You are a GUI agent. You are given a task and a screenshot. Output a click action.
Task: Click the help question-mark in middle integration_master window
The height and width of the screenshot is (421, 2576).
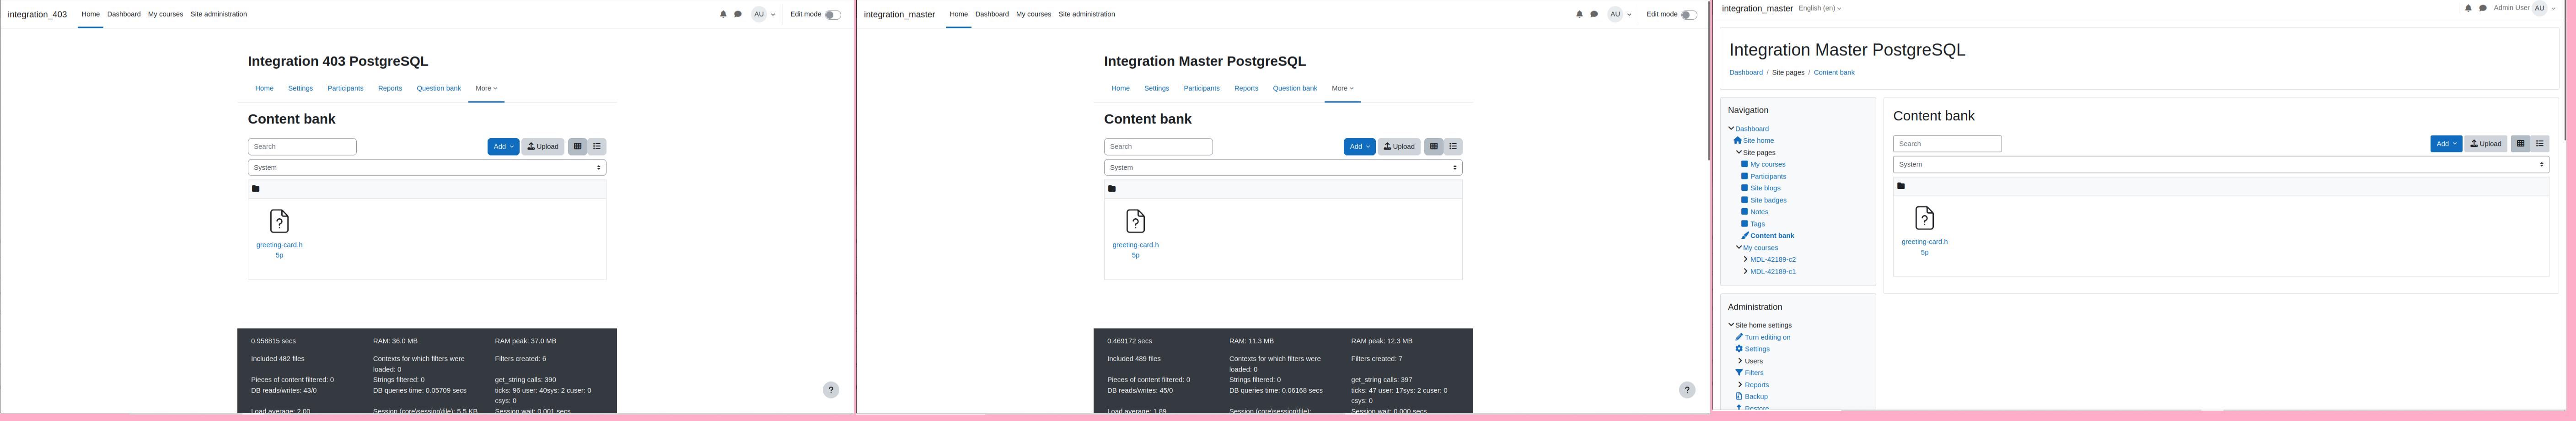[x=1687, y=390]
